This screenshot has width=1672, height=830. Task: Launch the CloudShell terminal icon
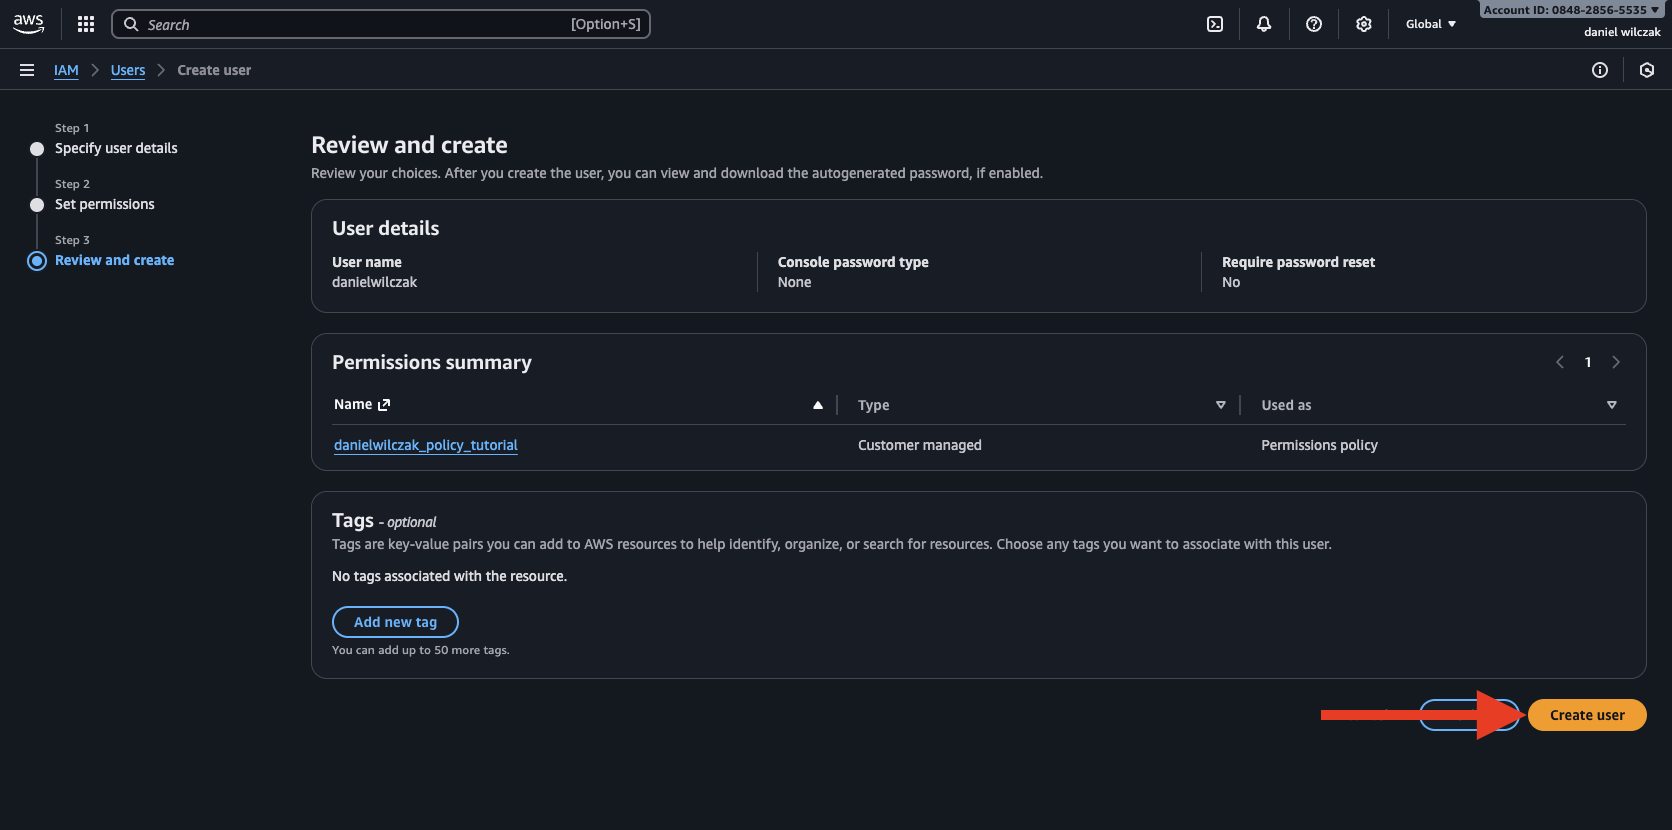click(1215, 24)
